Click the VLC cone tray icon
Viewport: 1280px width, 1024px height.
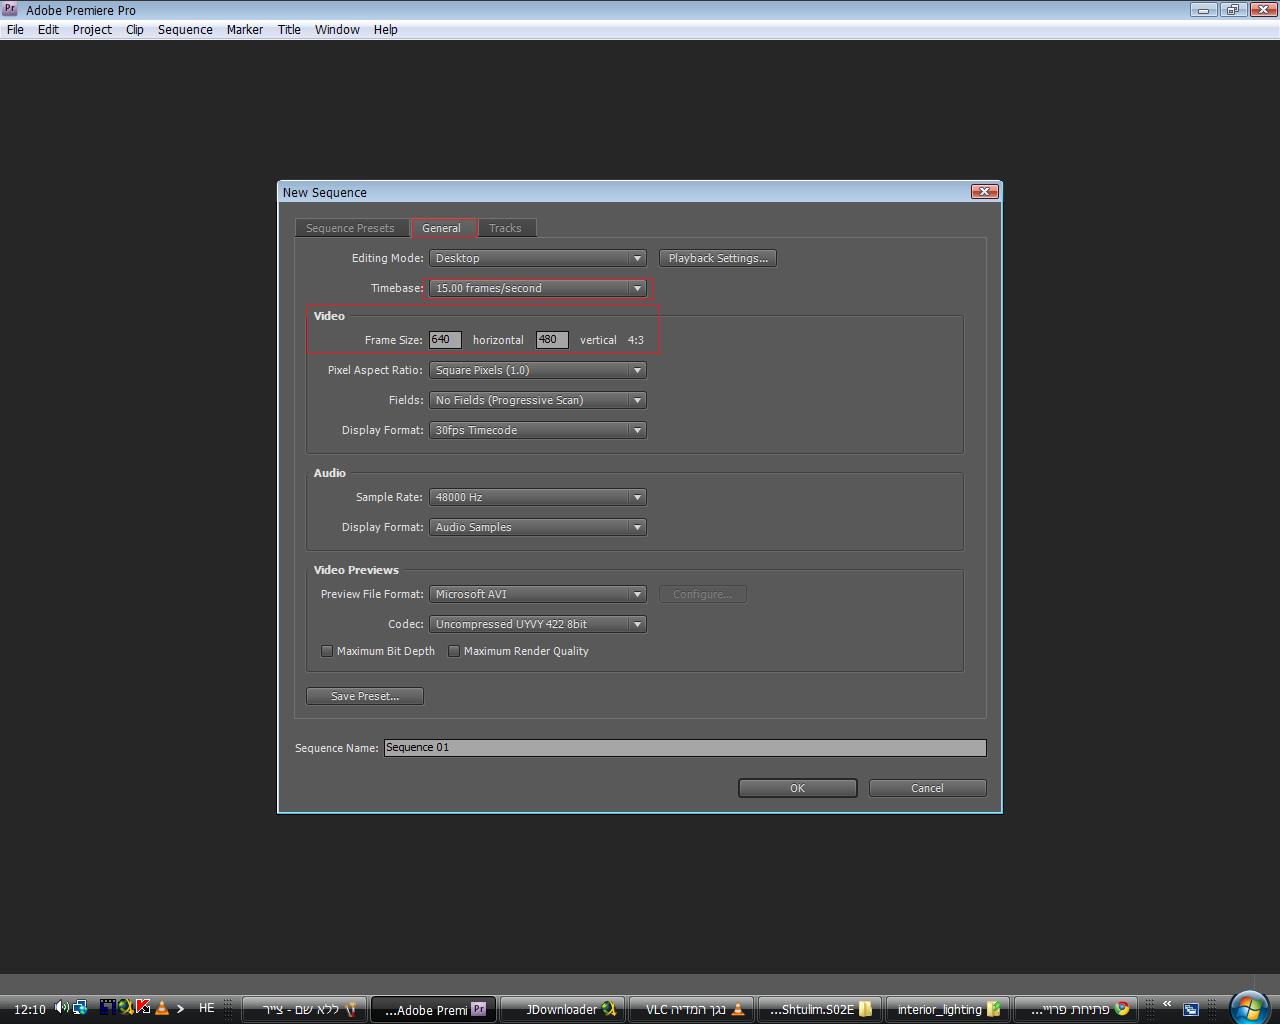(x=162, y=1008)
